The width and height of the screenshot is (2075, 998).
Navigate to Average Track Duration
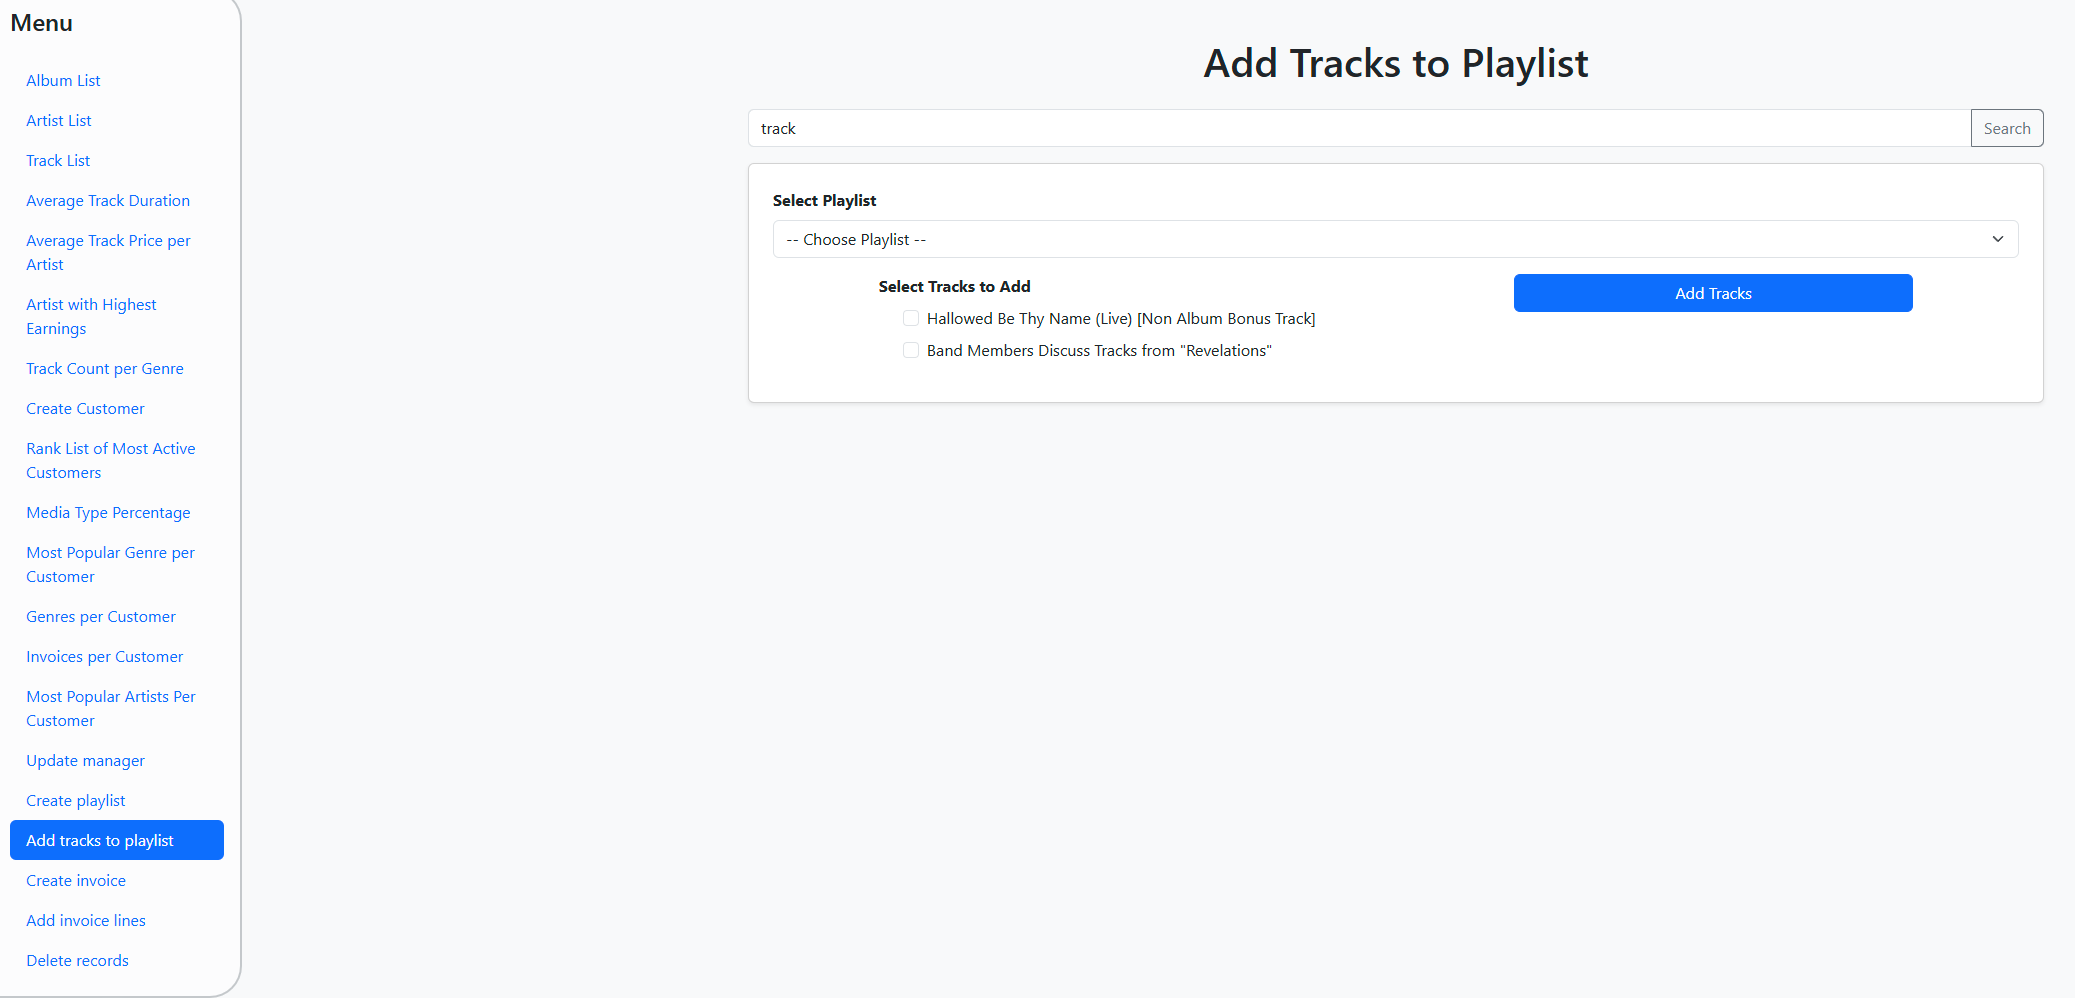[108, 200]
